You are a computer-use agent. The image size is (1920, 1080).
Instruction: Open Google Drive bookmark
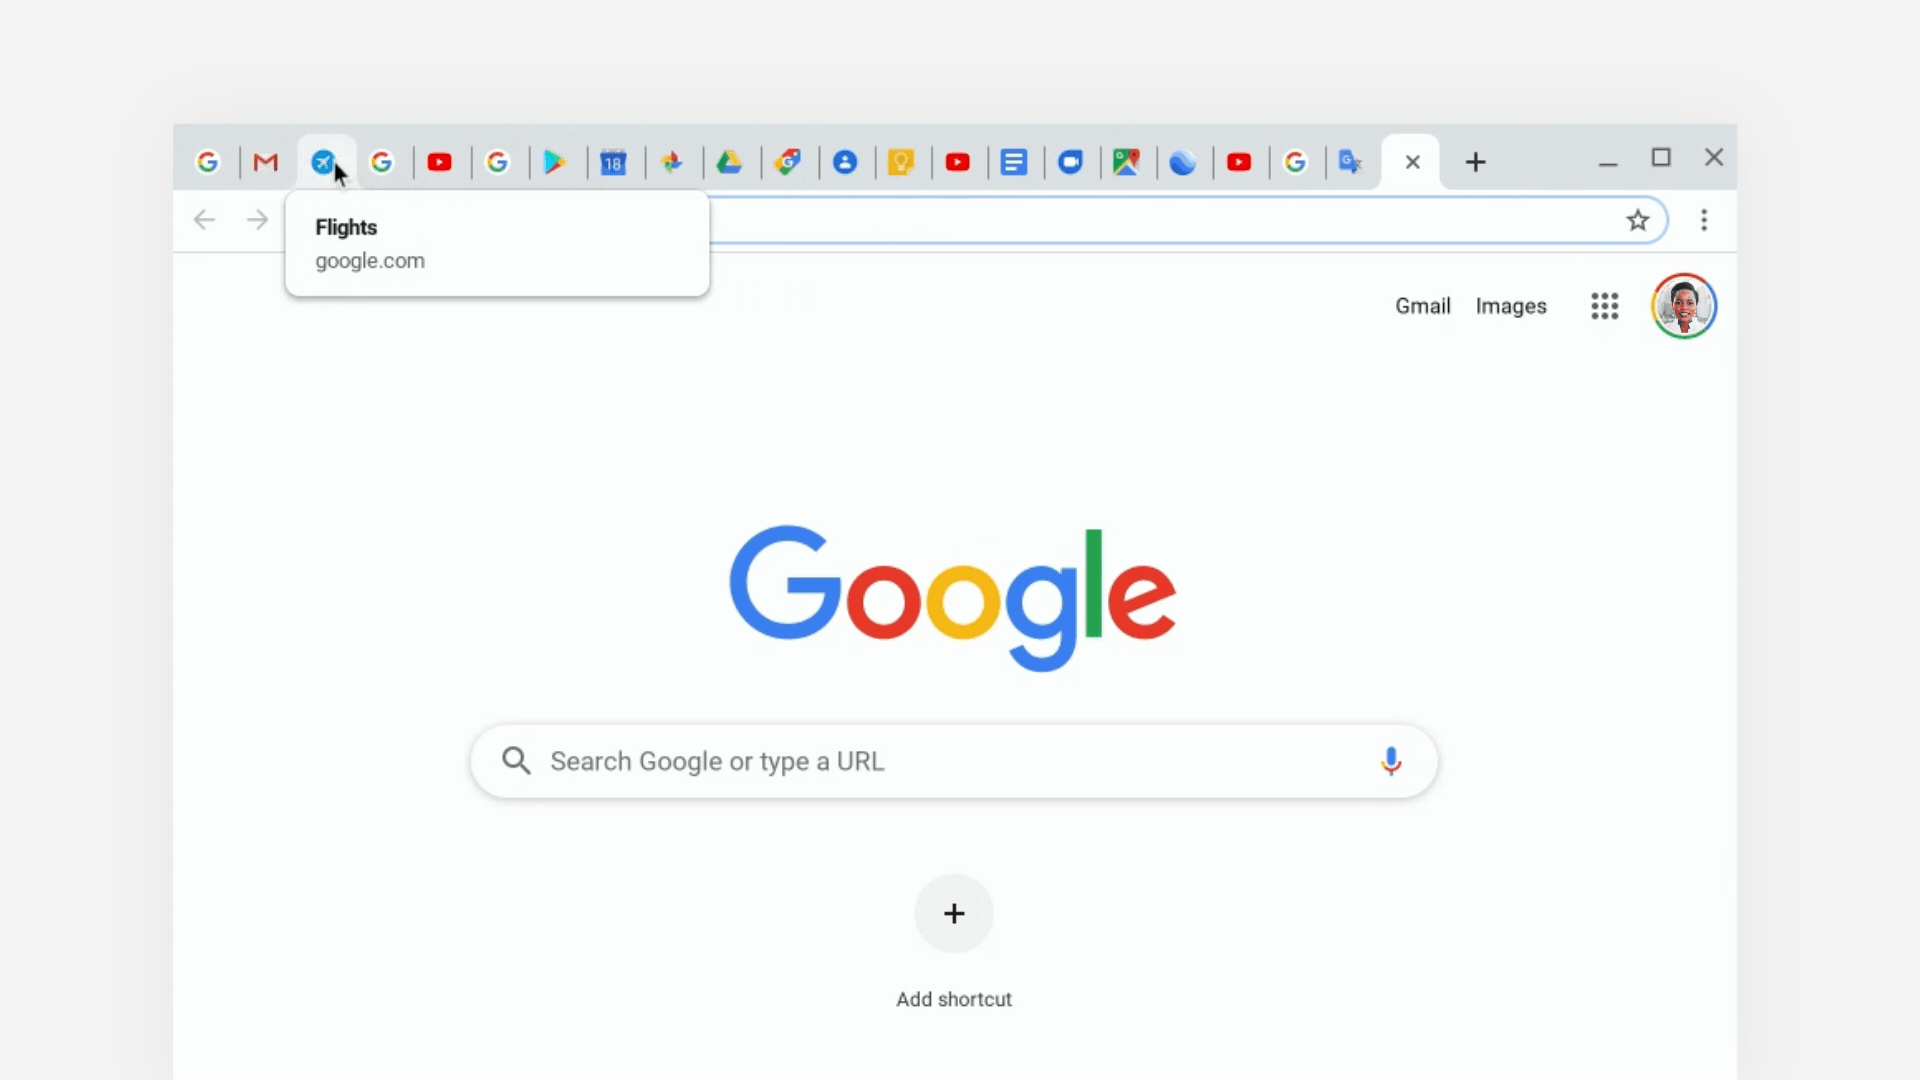(729, 161)
